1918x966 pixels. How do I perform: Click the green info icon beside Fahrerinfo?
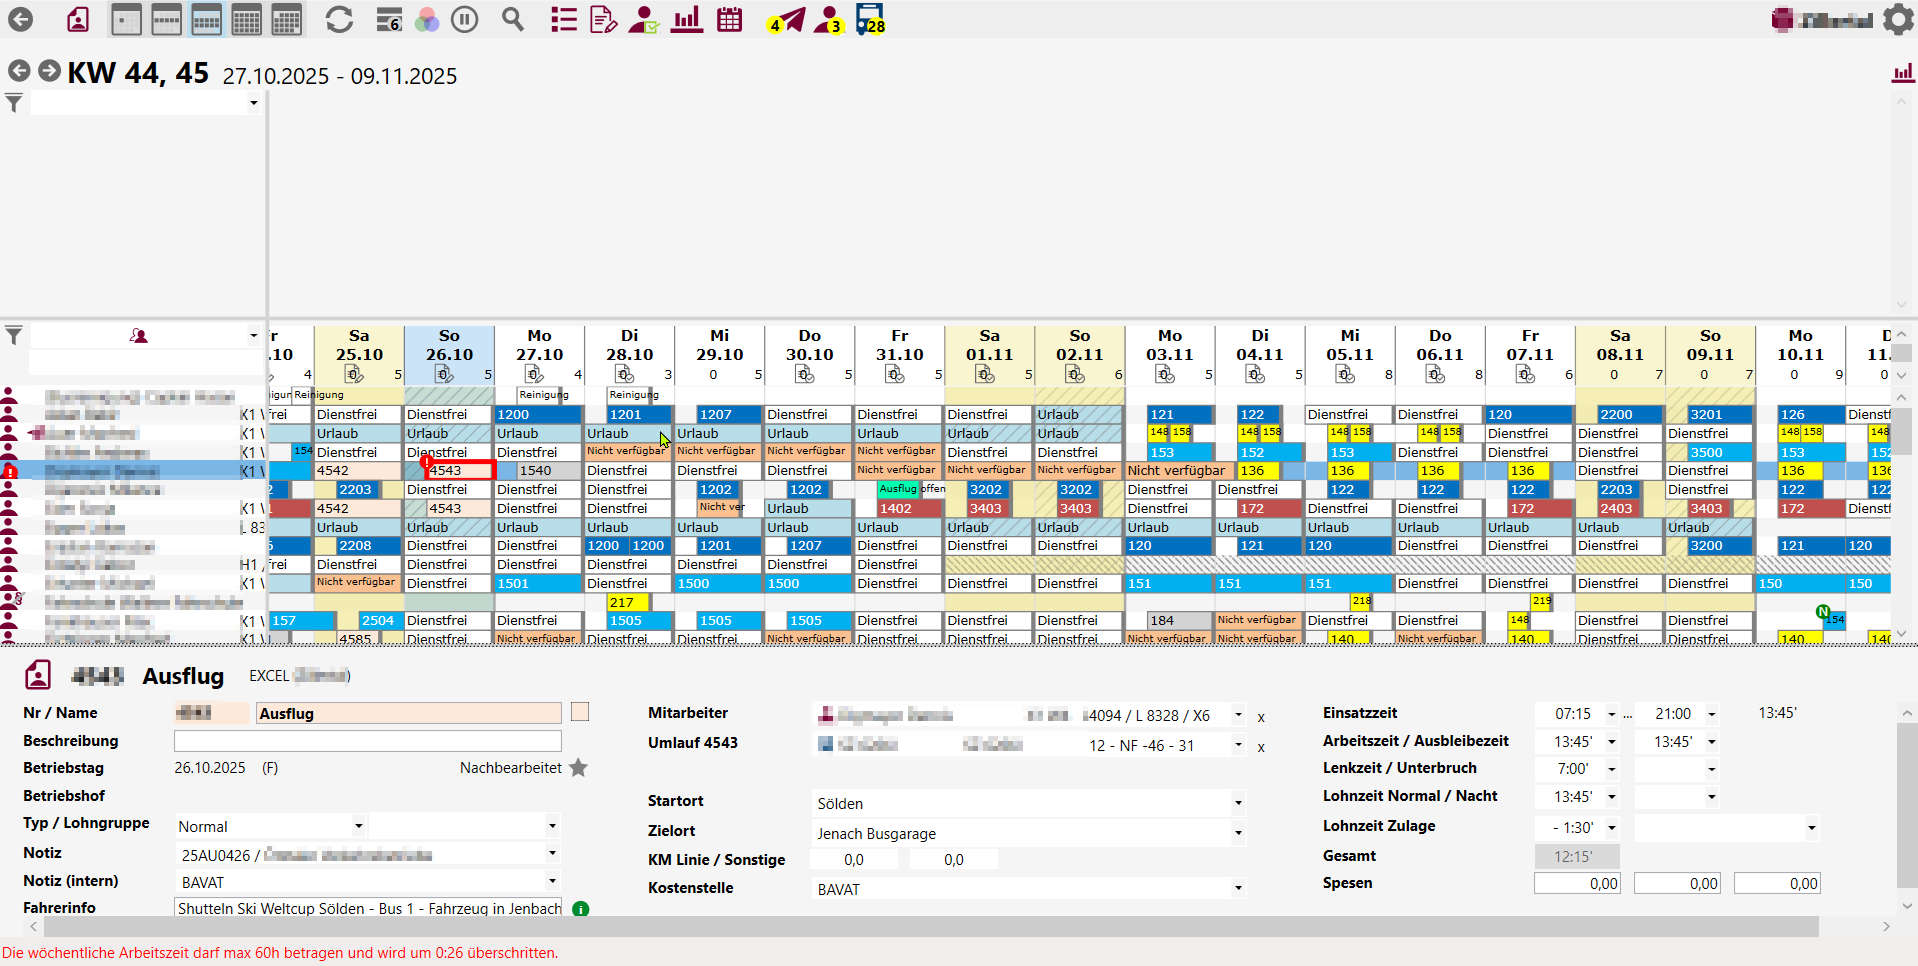click(581, 909)
